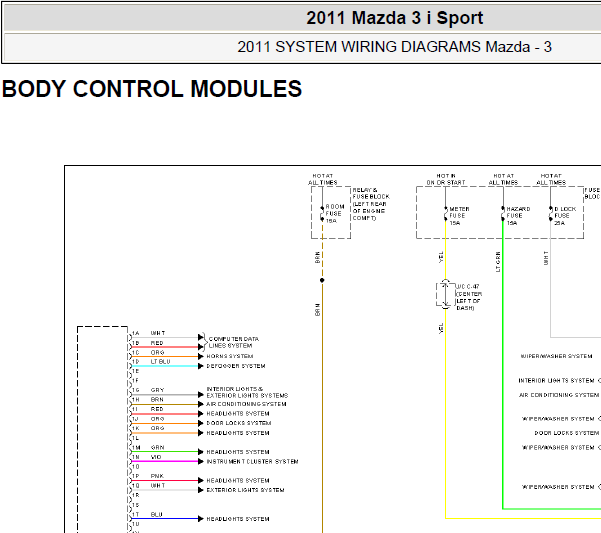Screen dimensions: 601x533
Task: Click the "LT GRN" vertical wire label
Action: coord(498,262)
